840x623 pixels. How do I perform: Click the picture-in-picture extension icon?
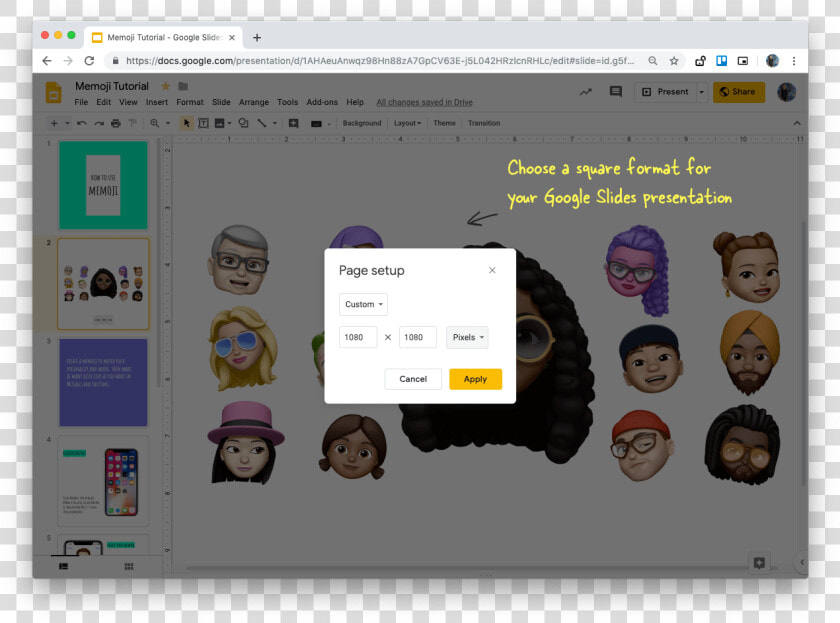[x=743, y=61]
